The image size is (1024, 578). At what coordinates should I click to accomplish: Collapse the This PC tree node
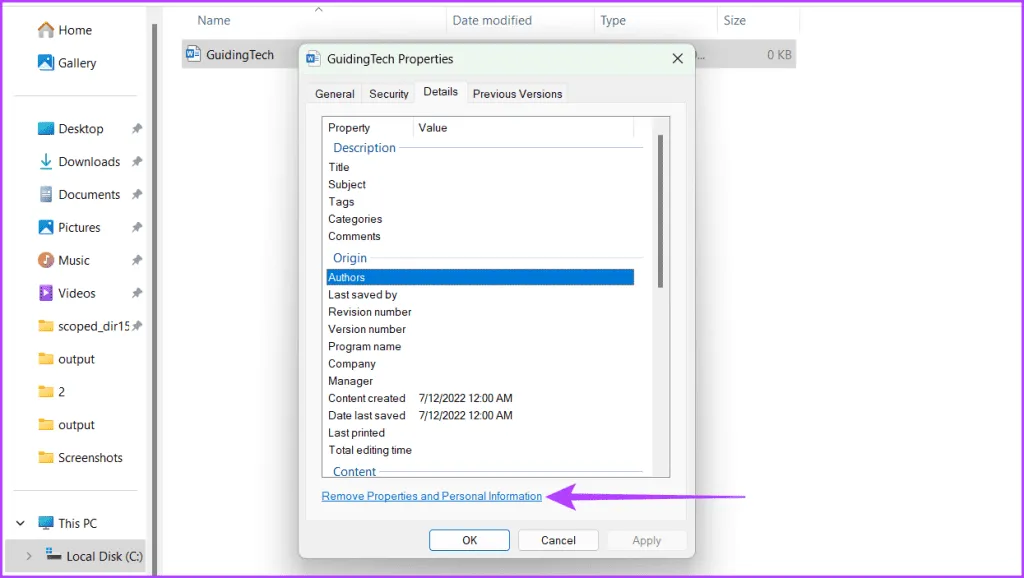tap(21, 523)
